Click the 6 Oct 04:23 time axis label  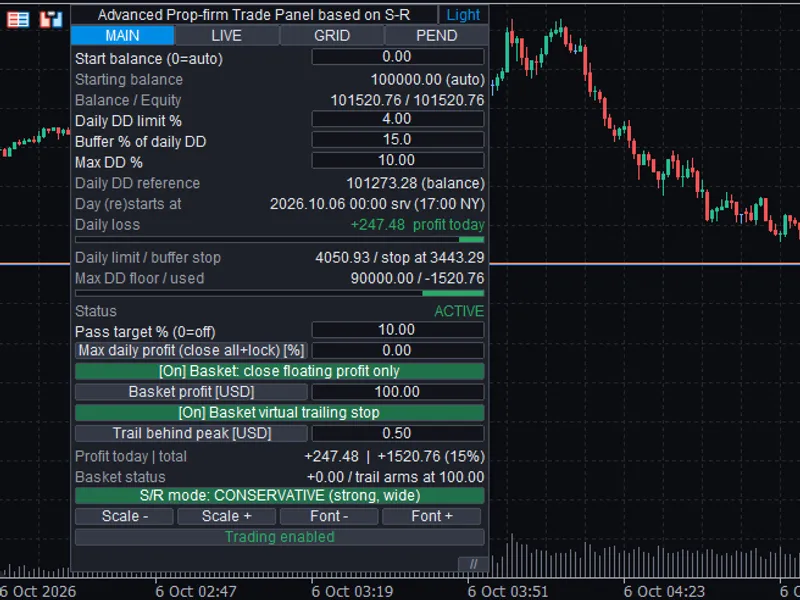coord(664,592)
